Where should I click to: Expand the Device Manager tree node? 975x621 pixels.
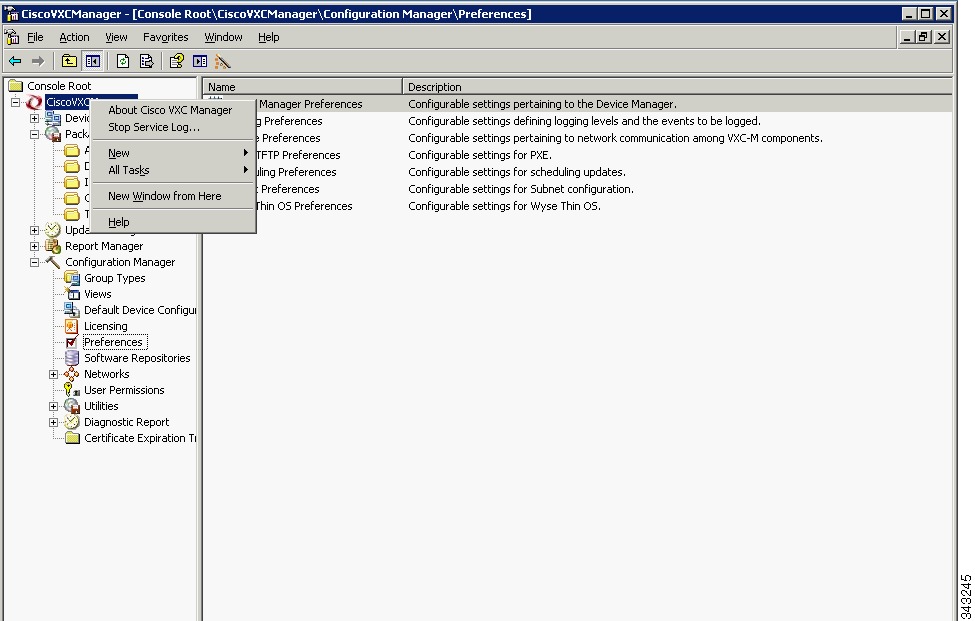(x=35, y=118)
